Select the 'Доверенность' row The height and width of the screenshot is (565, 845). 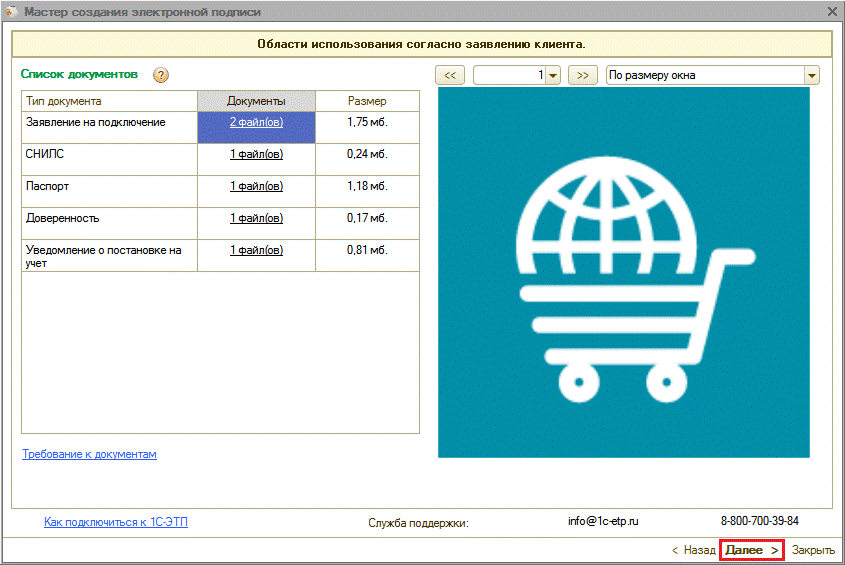220,224
